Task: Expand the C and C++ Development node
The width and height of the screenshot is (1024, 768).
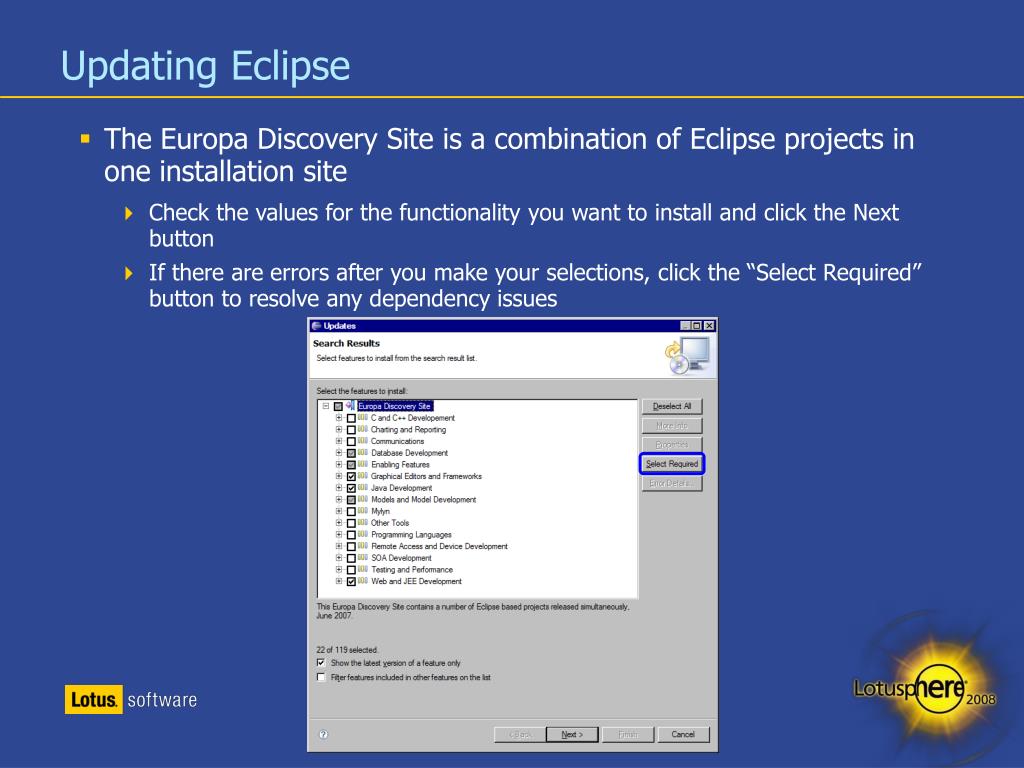Action: click(339, 417)
